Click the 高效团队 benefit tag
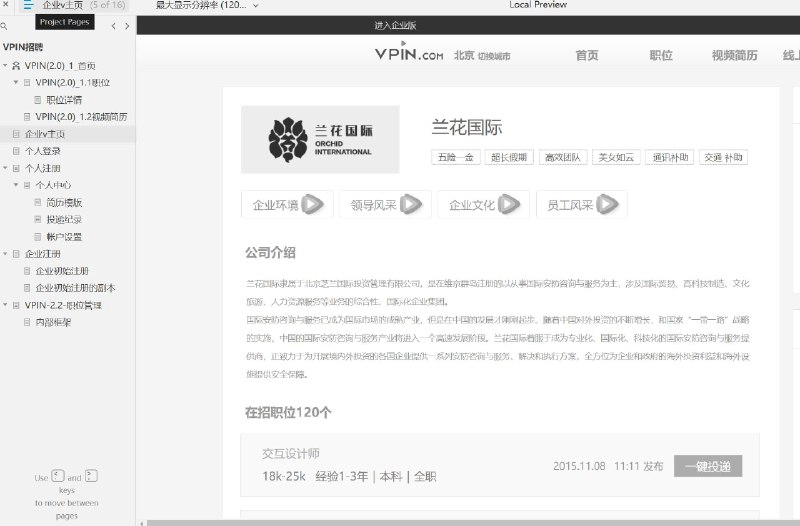 [563, 157]
